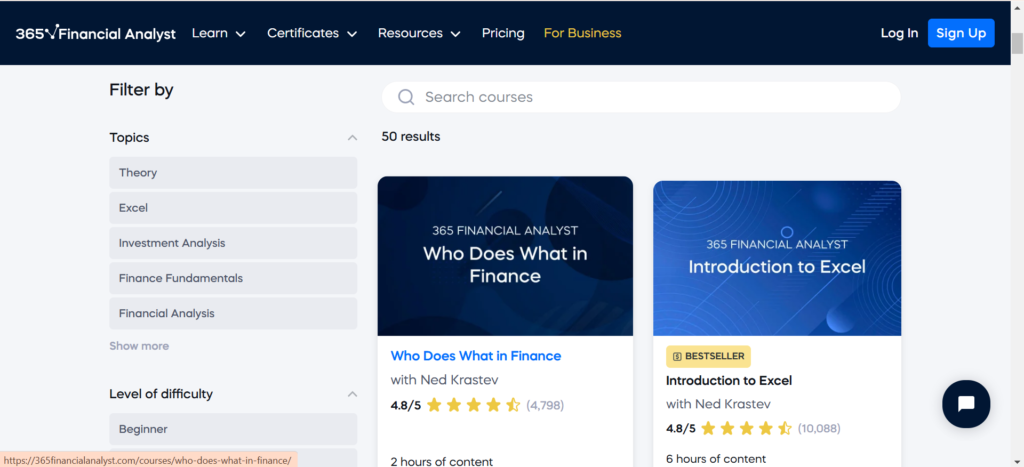
Task: Open the Introduction to Excel course title
Action: pos(729,381)
